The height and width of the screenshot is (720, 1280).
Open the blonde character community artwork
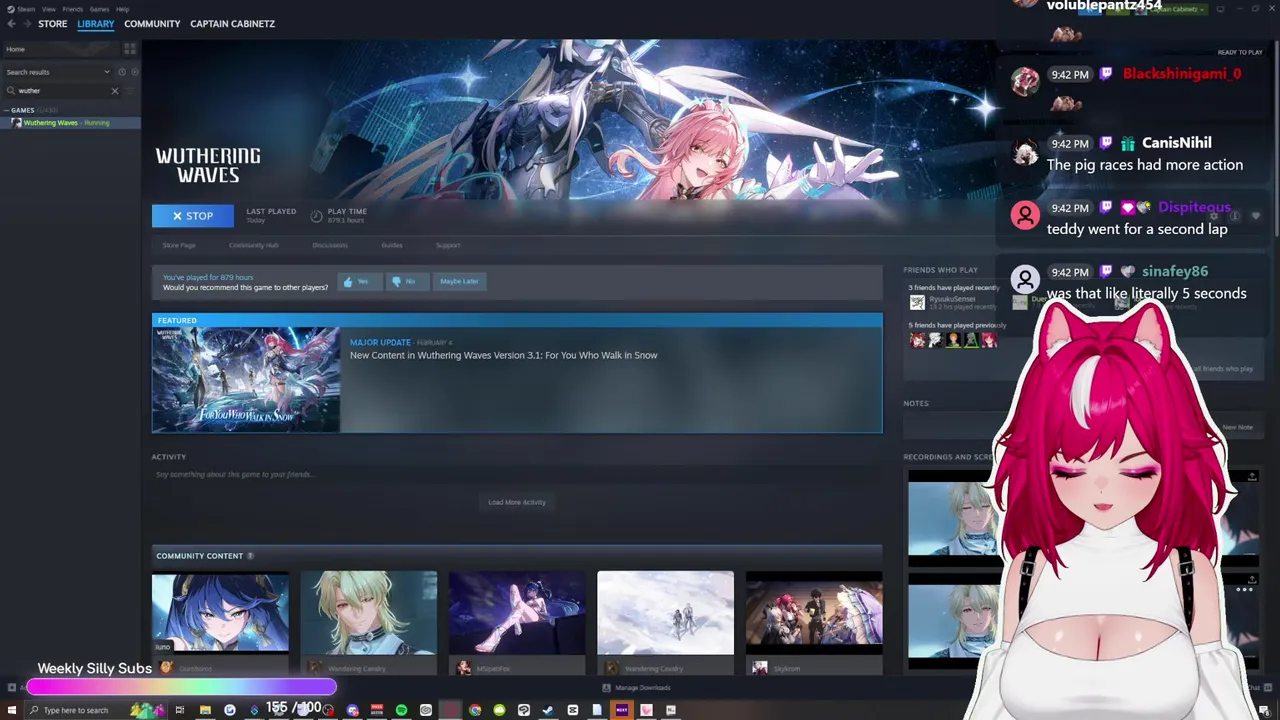pos(369,613)
